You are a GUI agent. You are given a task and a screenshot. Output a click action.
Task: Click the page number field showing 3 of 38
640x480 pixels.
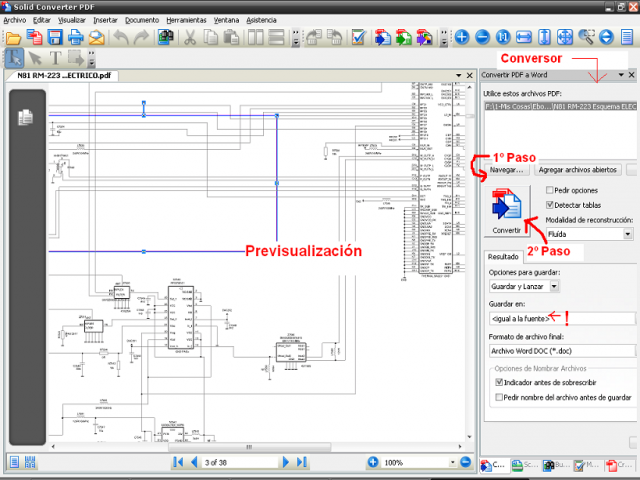coord(240,462)
